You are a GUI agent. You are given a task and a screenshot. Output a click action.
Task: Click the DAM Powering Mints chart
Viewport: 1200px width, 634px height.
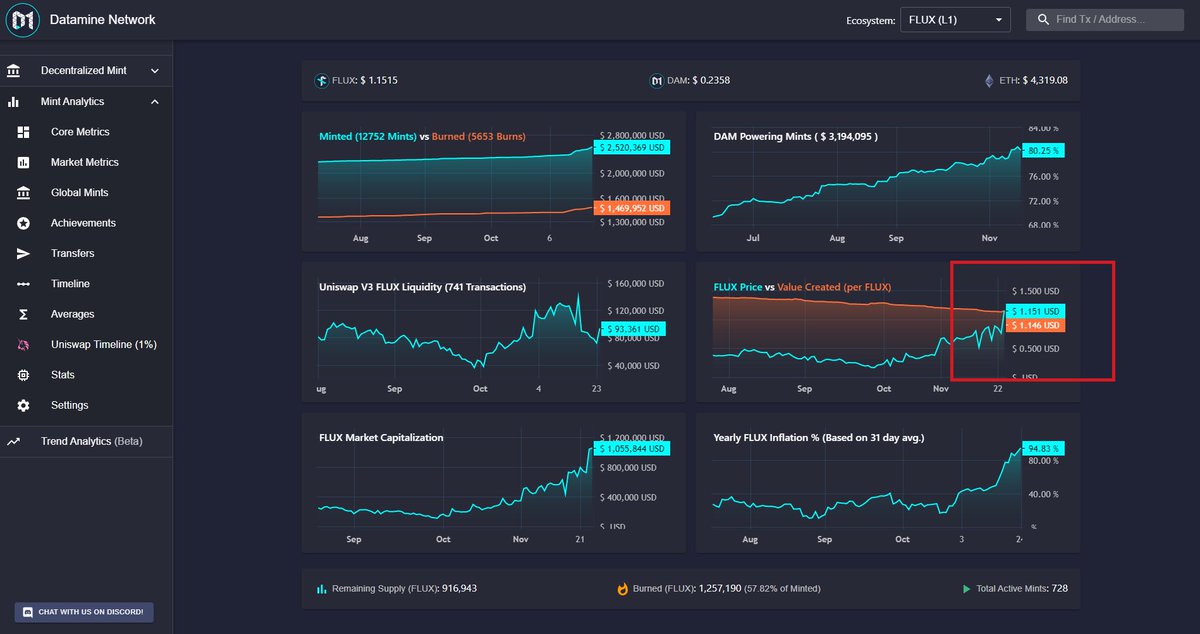pos(888,181)
